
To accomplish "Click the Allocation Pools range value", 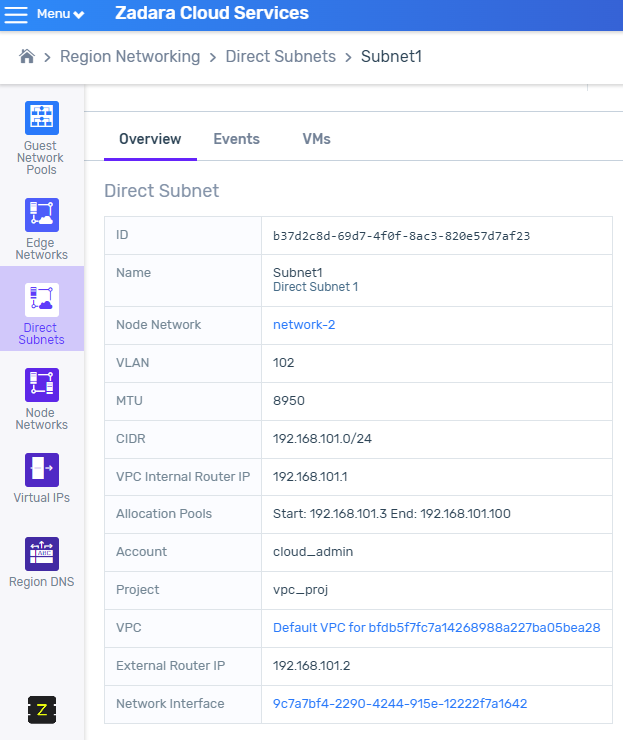I will tap(392, 514).
